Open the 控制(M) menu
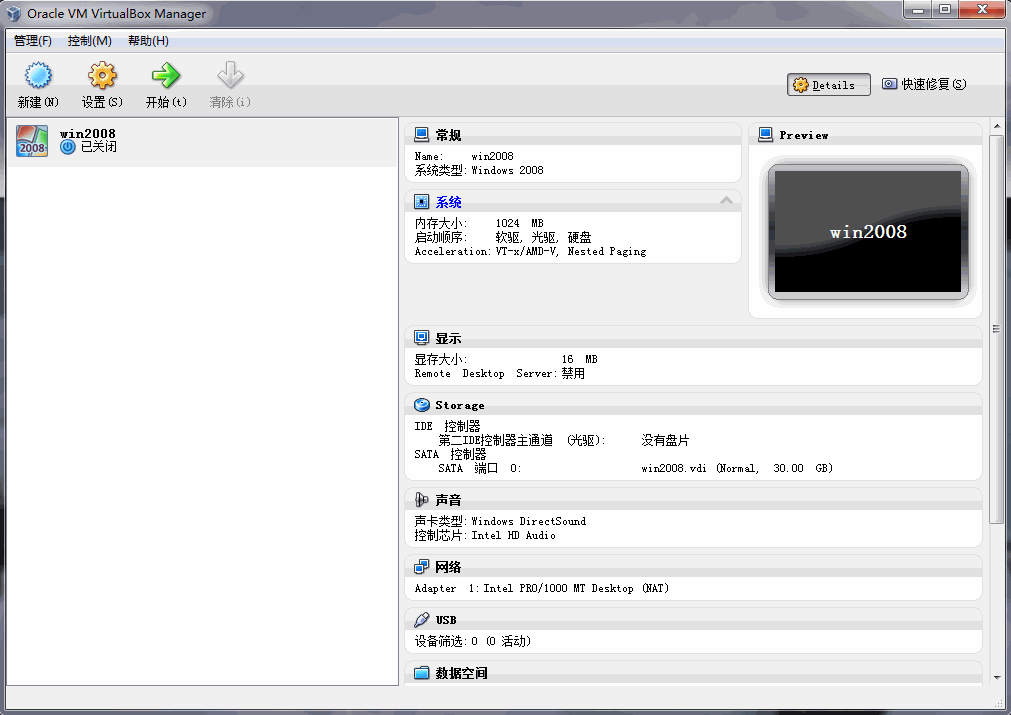 (x=89, y=41)
